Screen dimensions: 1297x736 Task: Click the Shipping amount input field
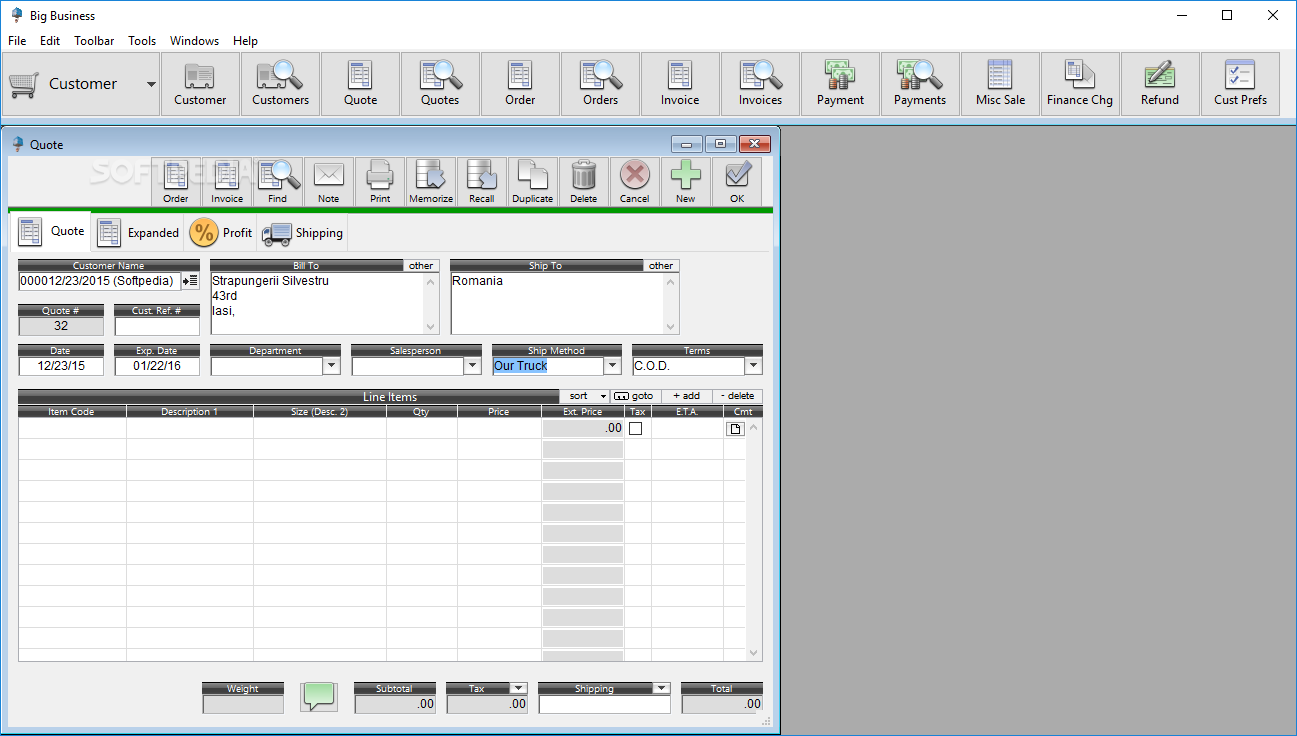coord(605,704)
